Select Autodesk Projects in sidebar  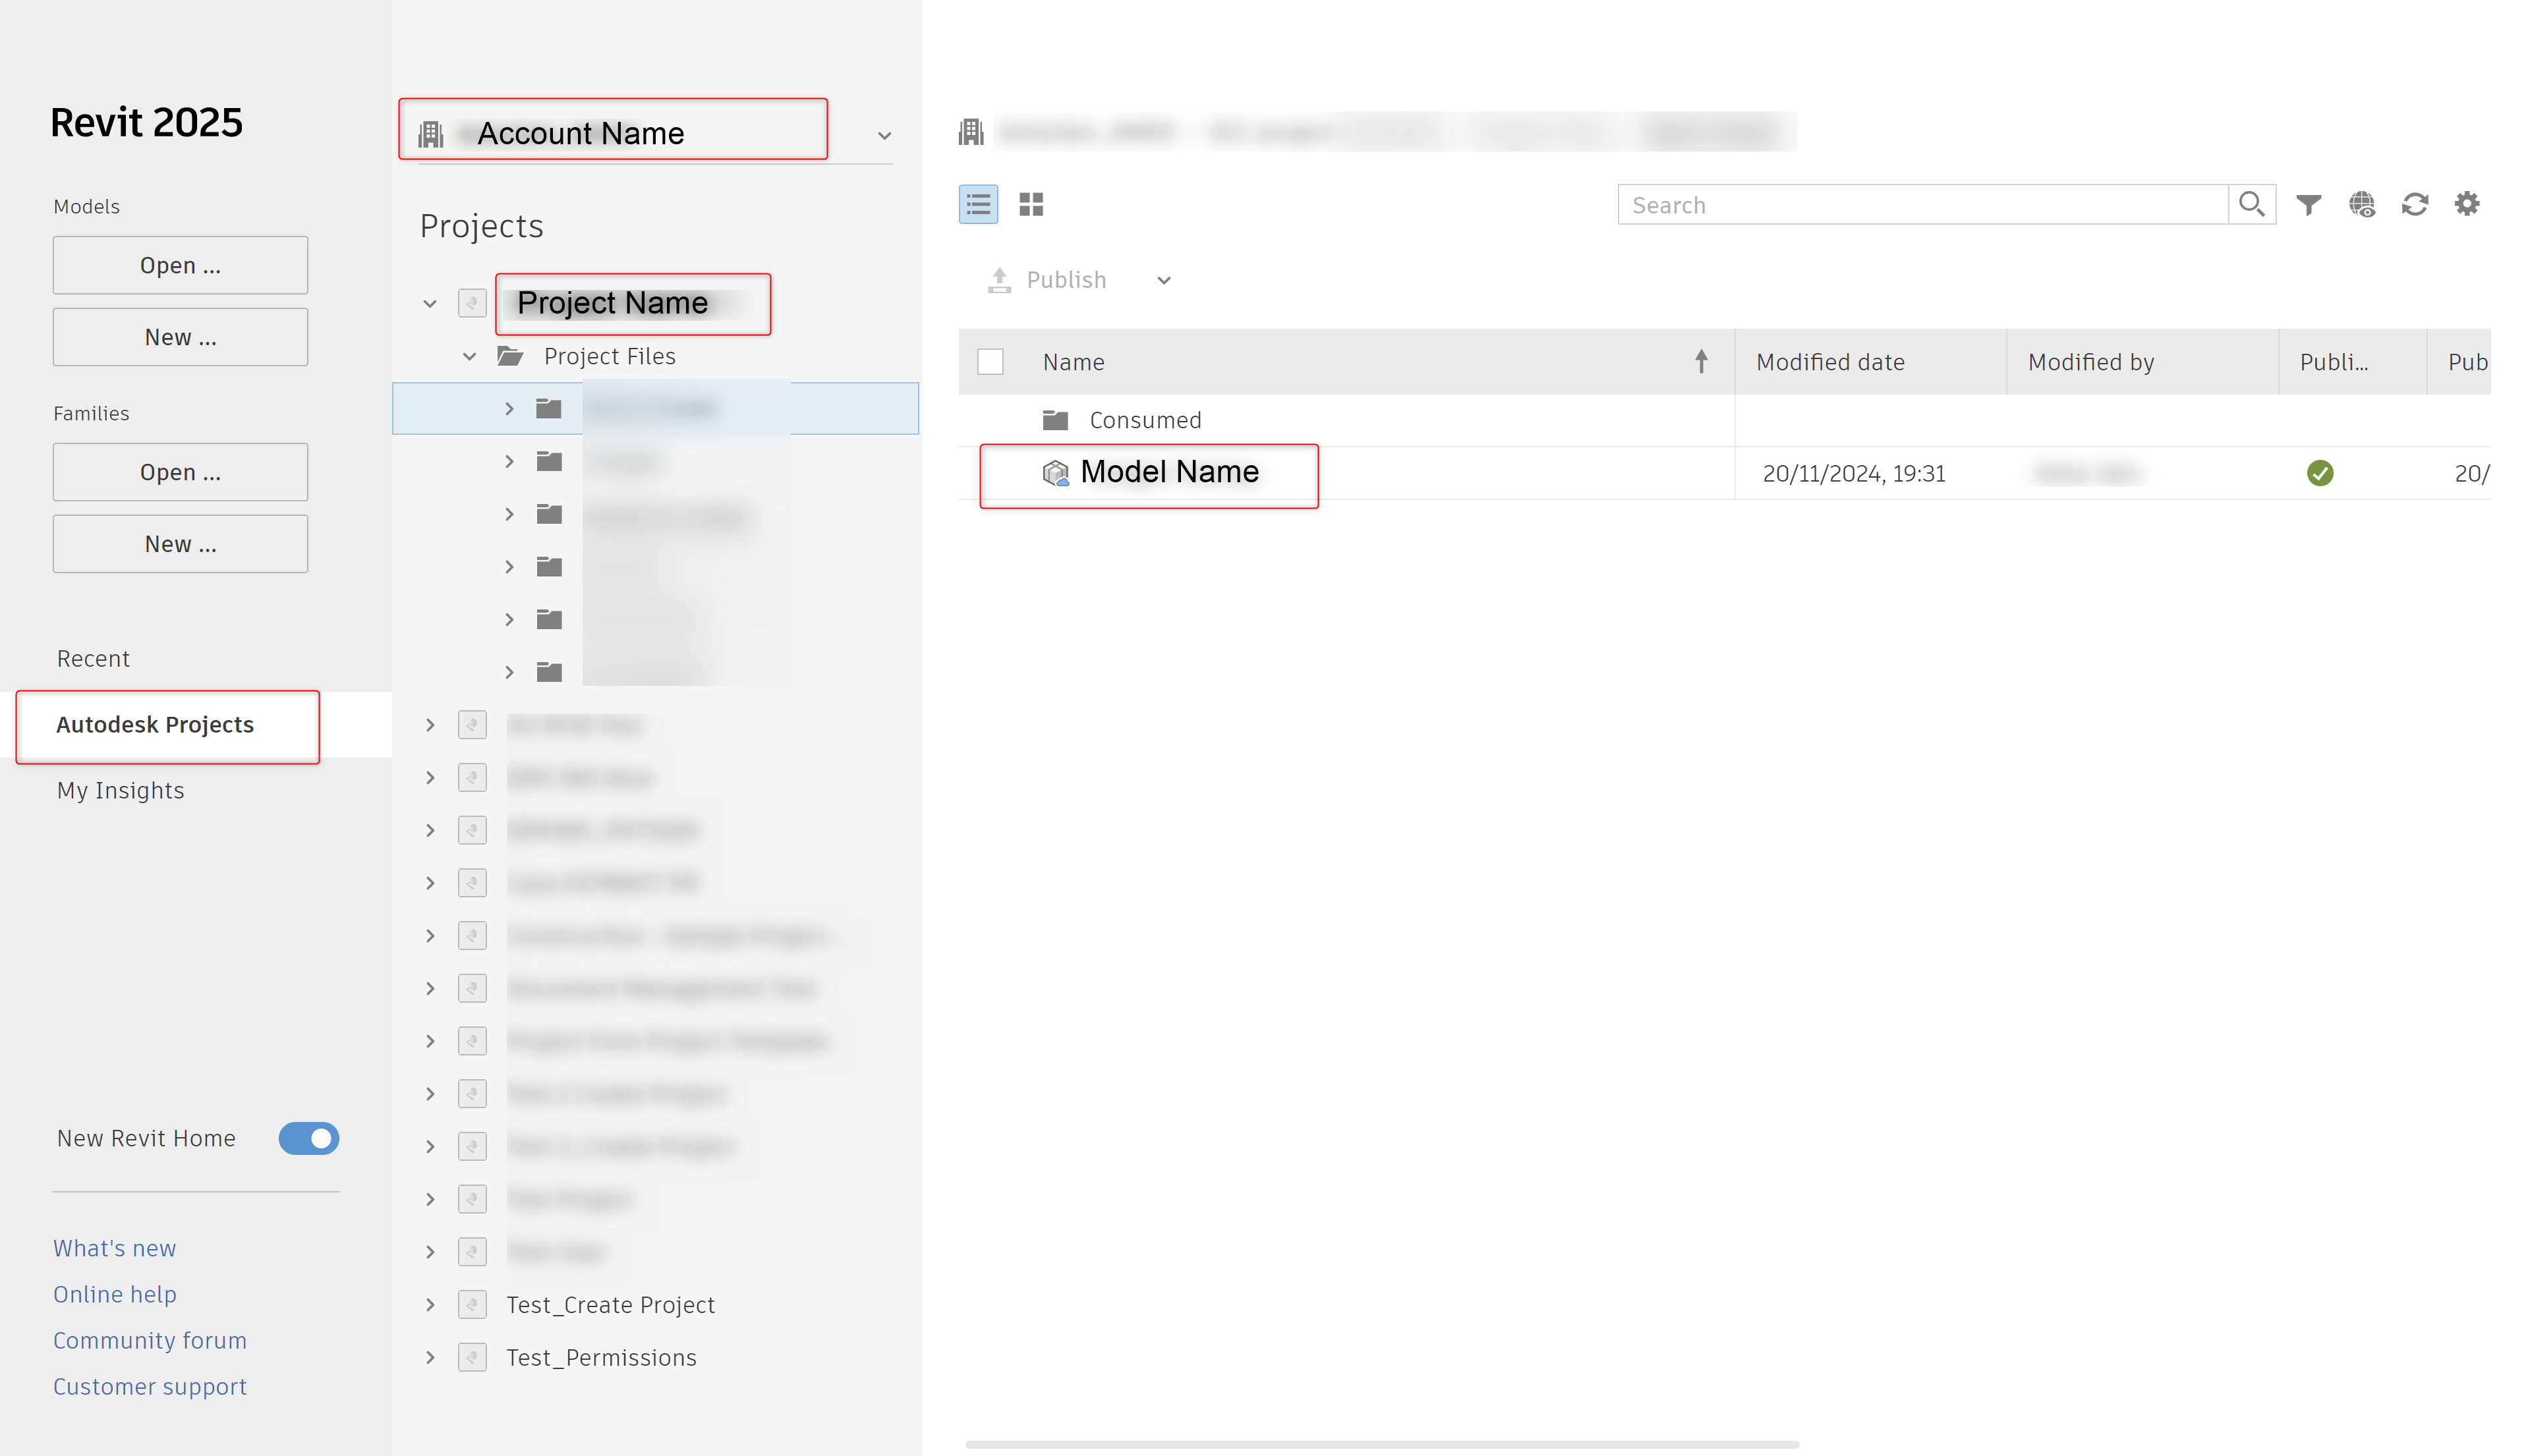pos(155,724)
